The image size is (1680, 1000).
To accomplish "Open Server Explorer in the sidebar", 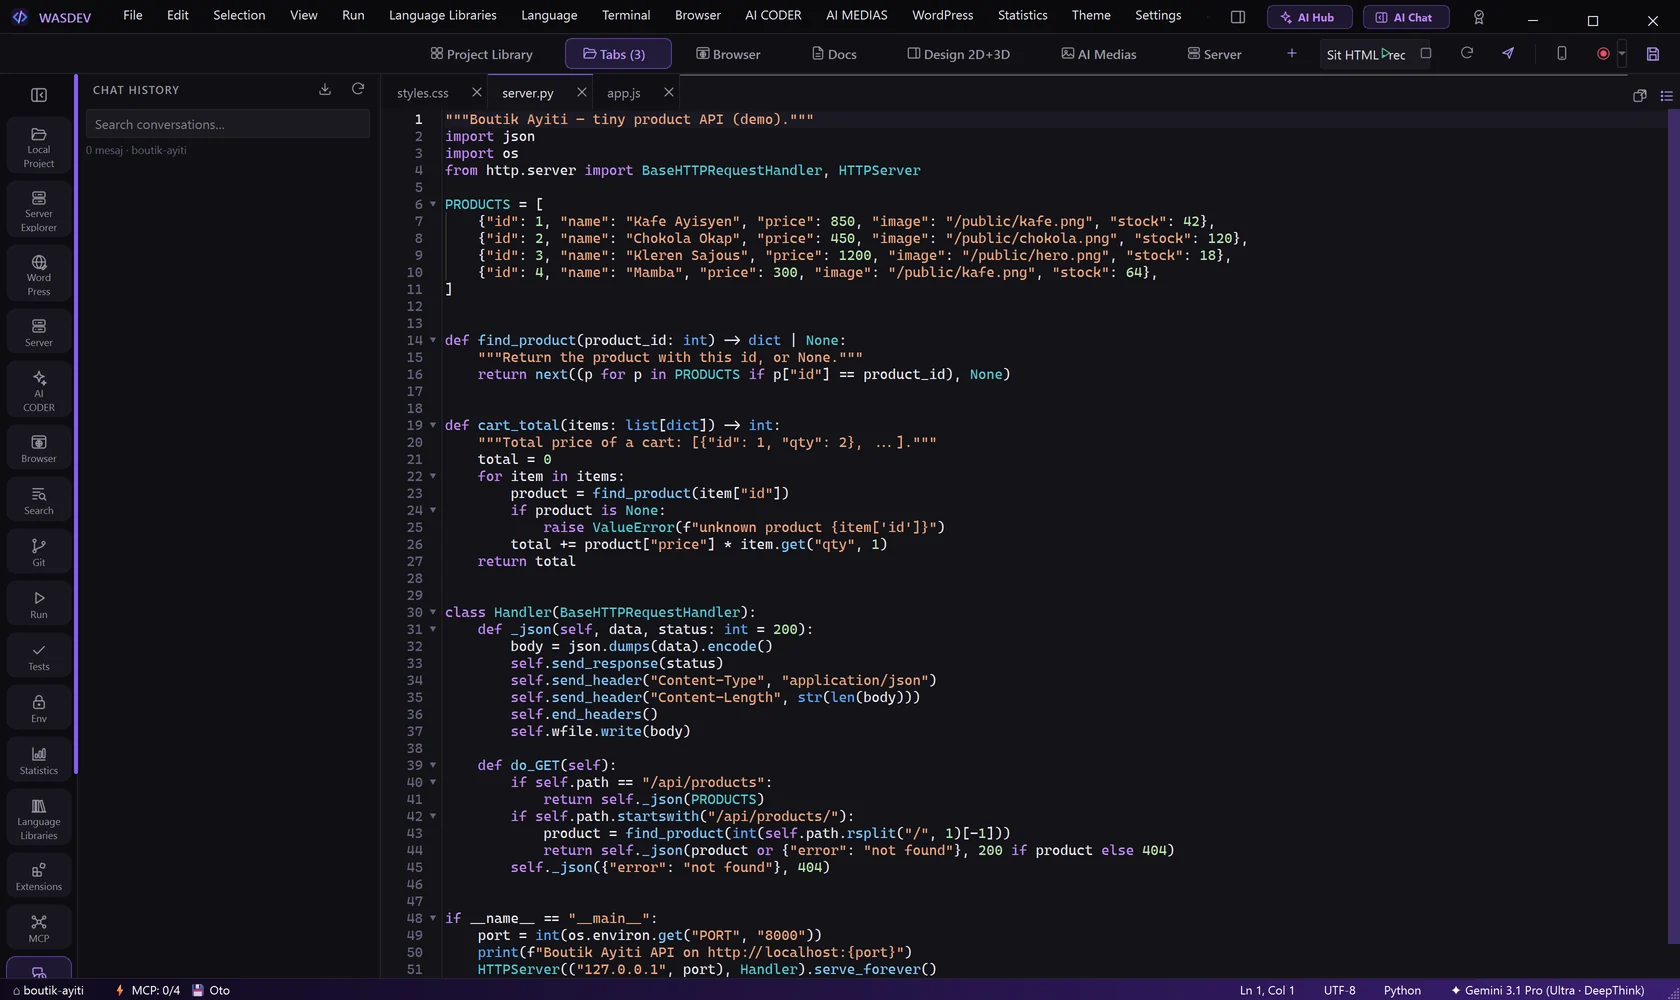I will pos(39,211).
